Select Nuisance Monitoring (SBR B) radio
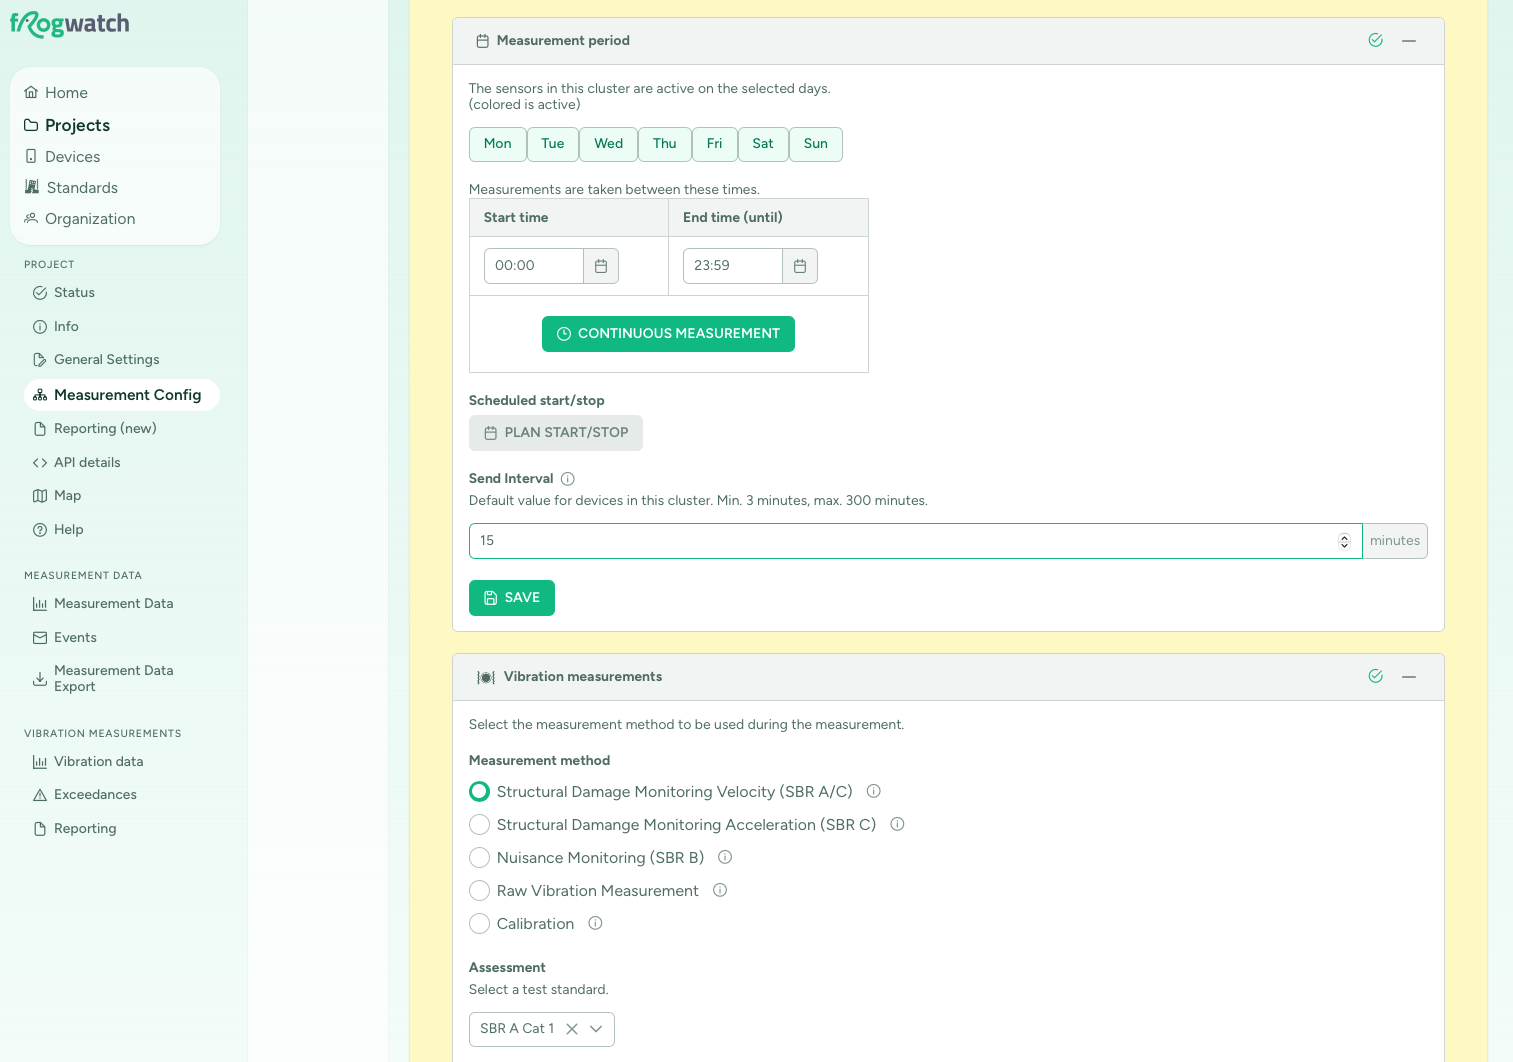Viewport: 1513px width, 1062px height. tap(480, 858)
